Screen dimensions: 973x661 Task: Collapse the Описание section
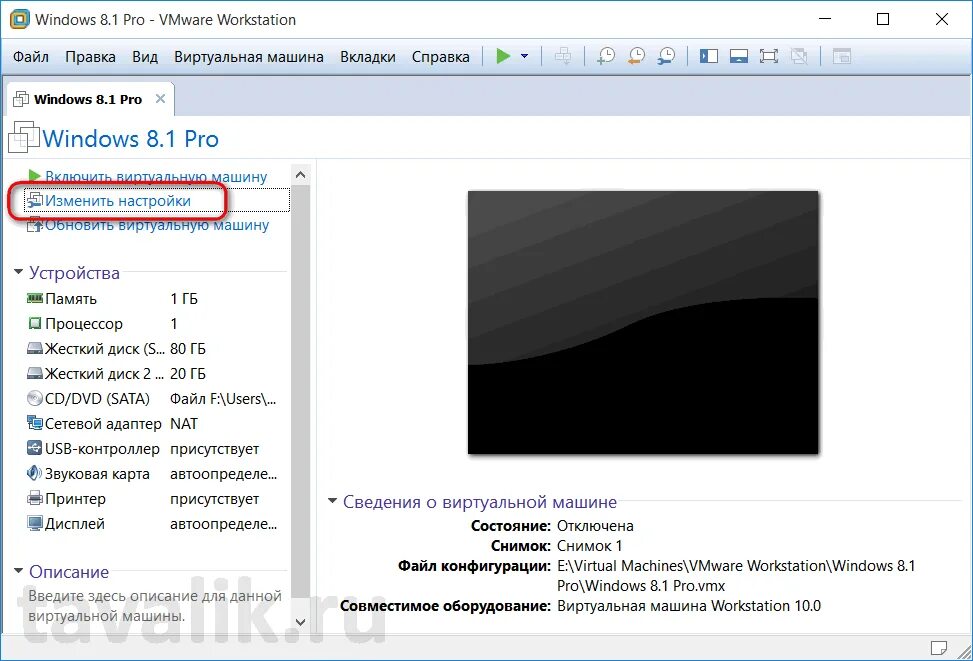18,571
